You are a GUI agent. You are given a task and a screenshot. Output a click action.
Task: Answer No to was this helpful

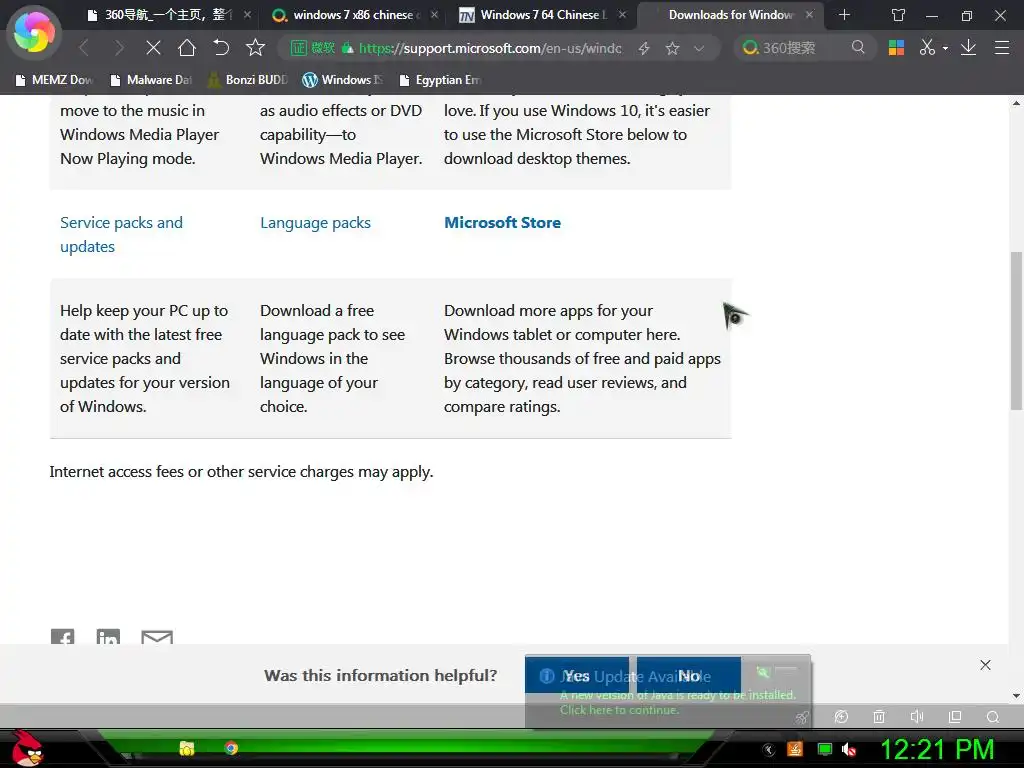(x=689, y=675)
